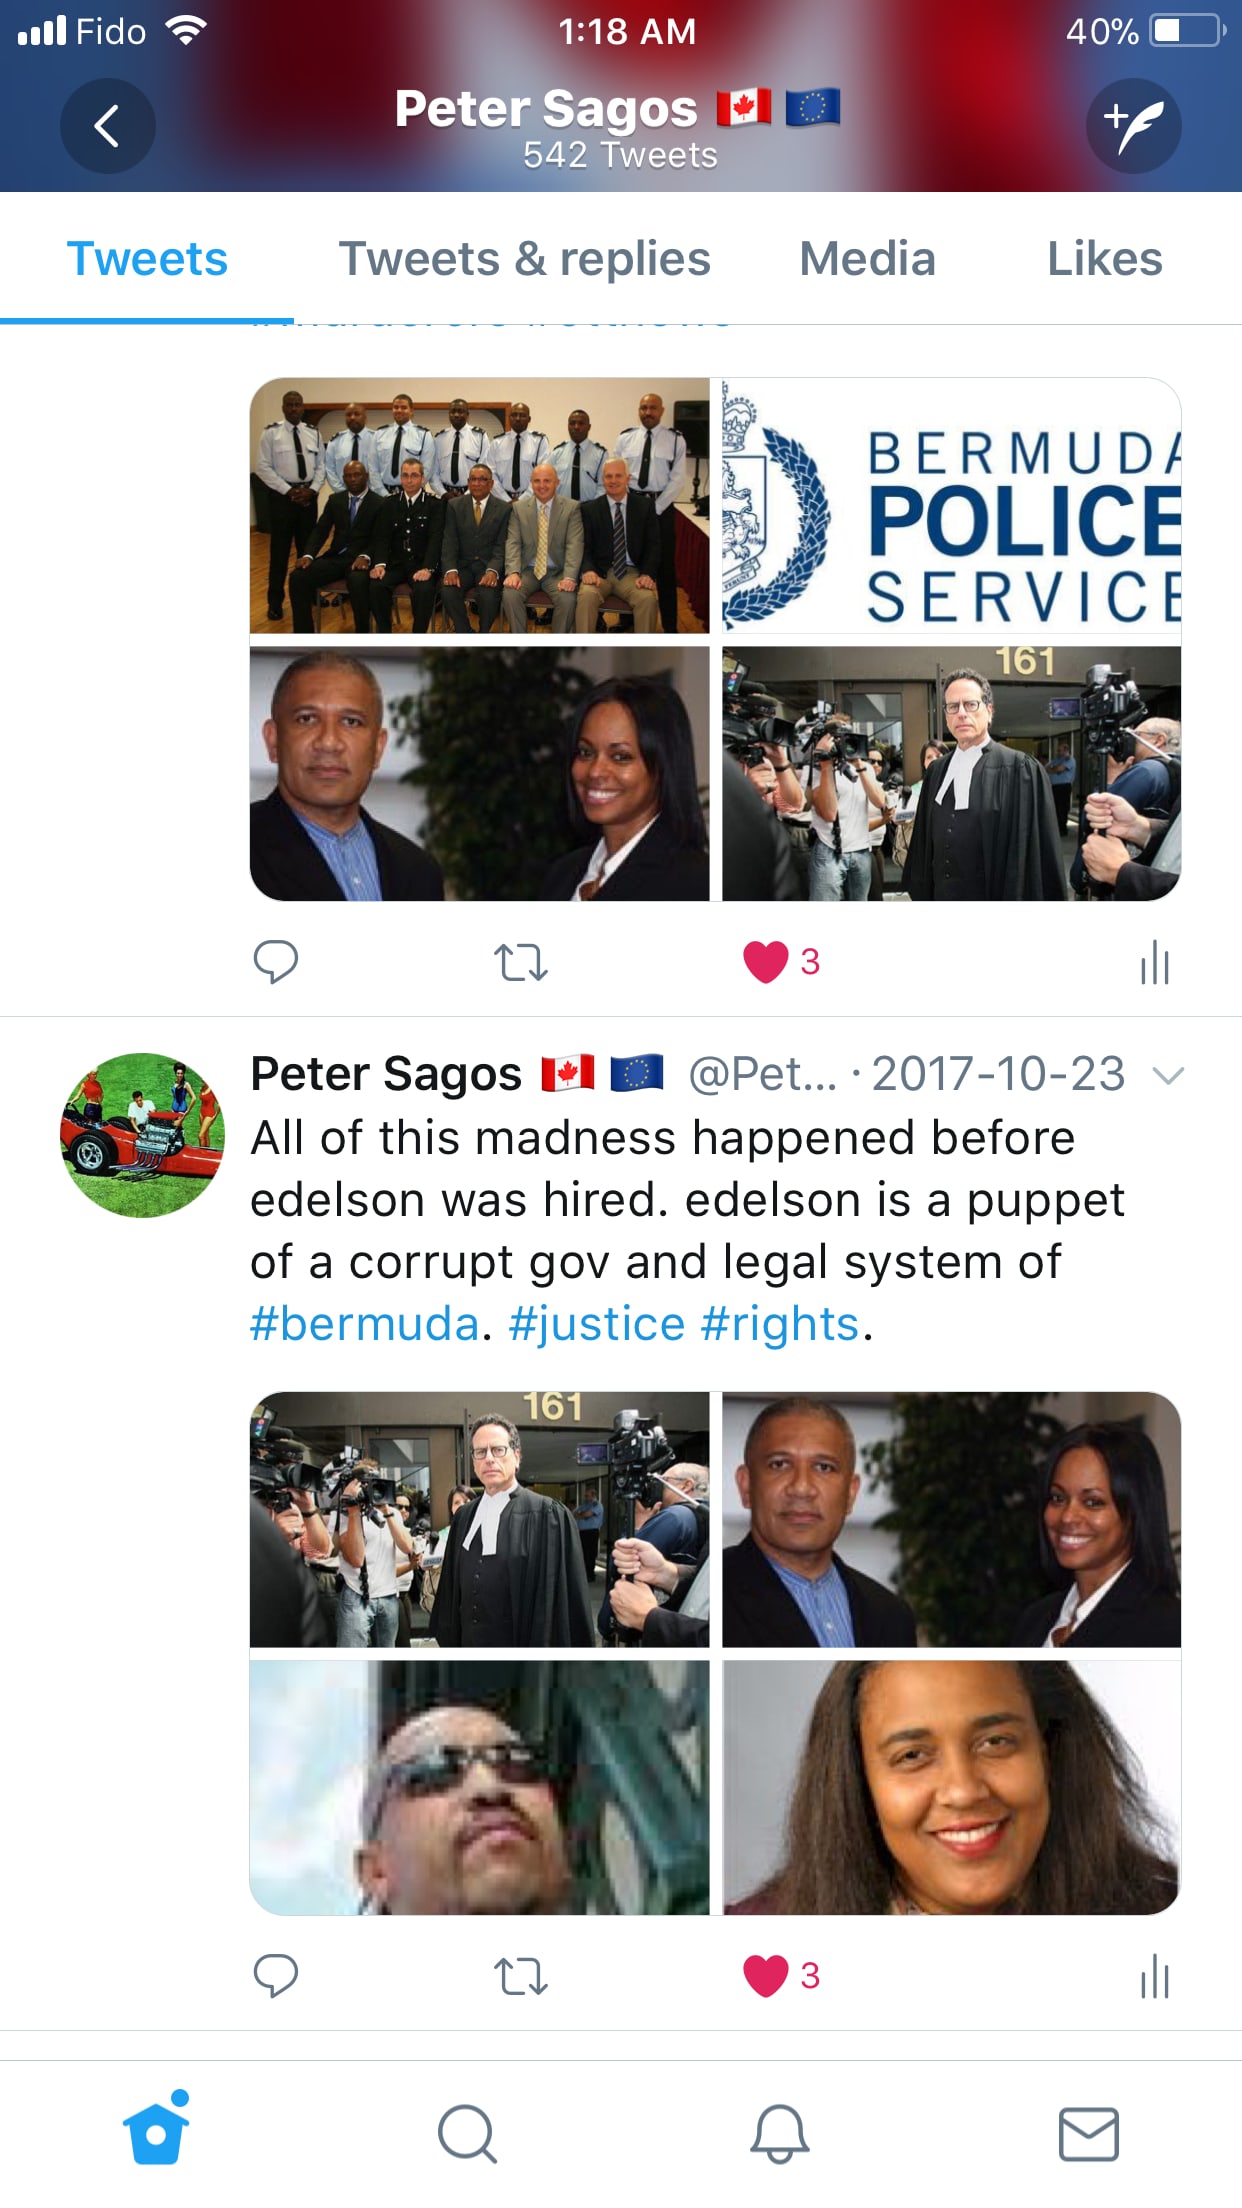Image resolution: width=1242 pixels, height=2208 pixels.
Task: Open the Messages envelope tab
Action: 1089,2134
